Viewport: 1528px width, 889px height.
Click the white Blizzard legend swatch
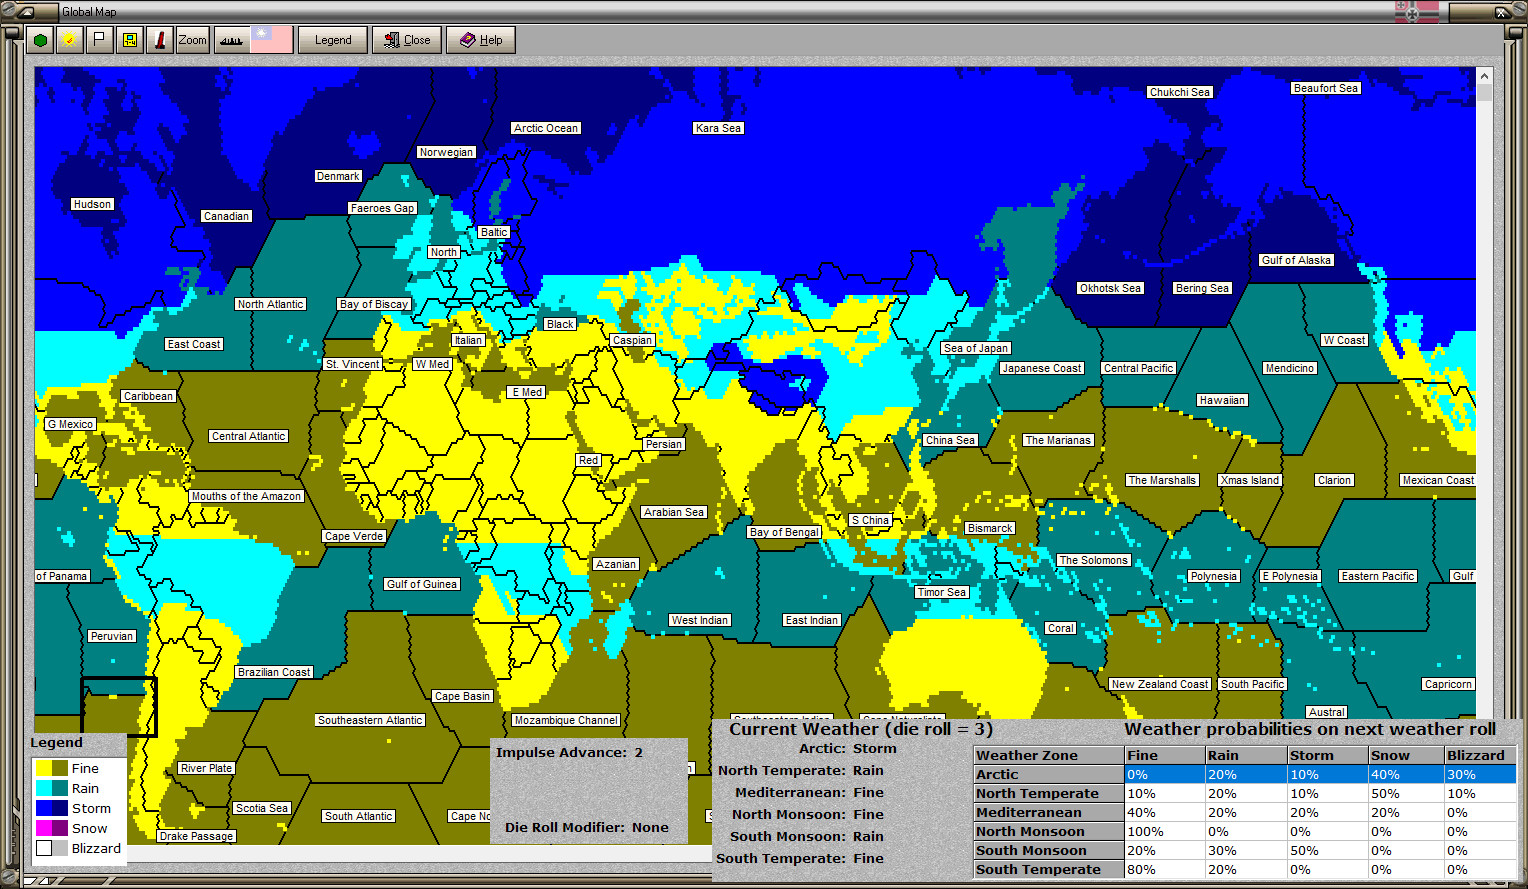pyautogui.click(x=44, y=848)
